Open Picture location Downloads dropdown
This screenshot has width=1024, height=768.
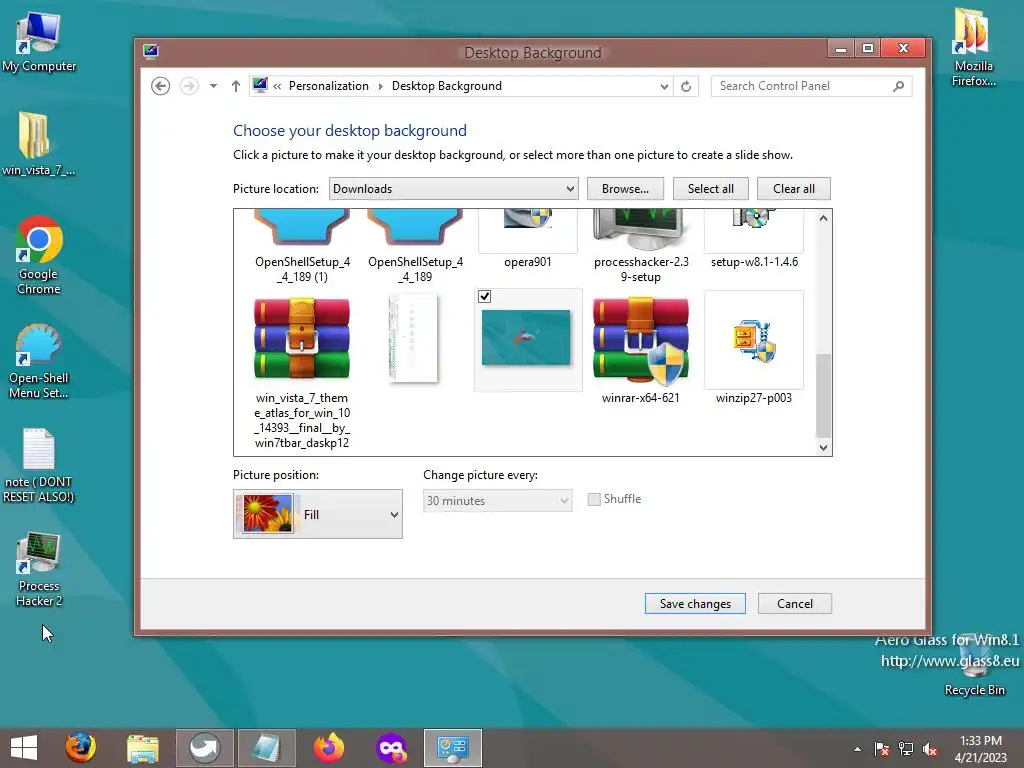coord(453,189)
